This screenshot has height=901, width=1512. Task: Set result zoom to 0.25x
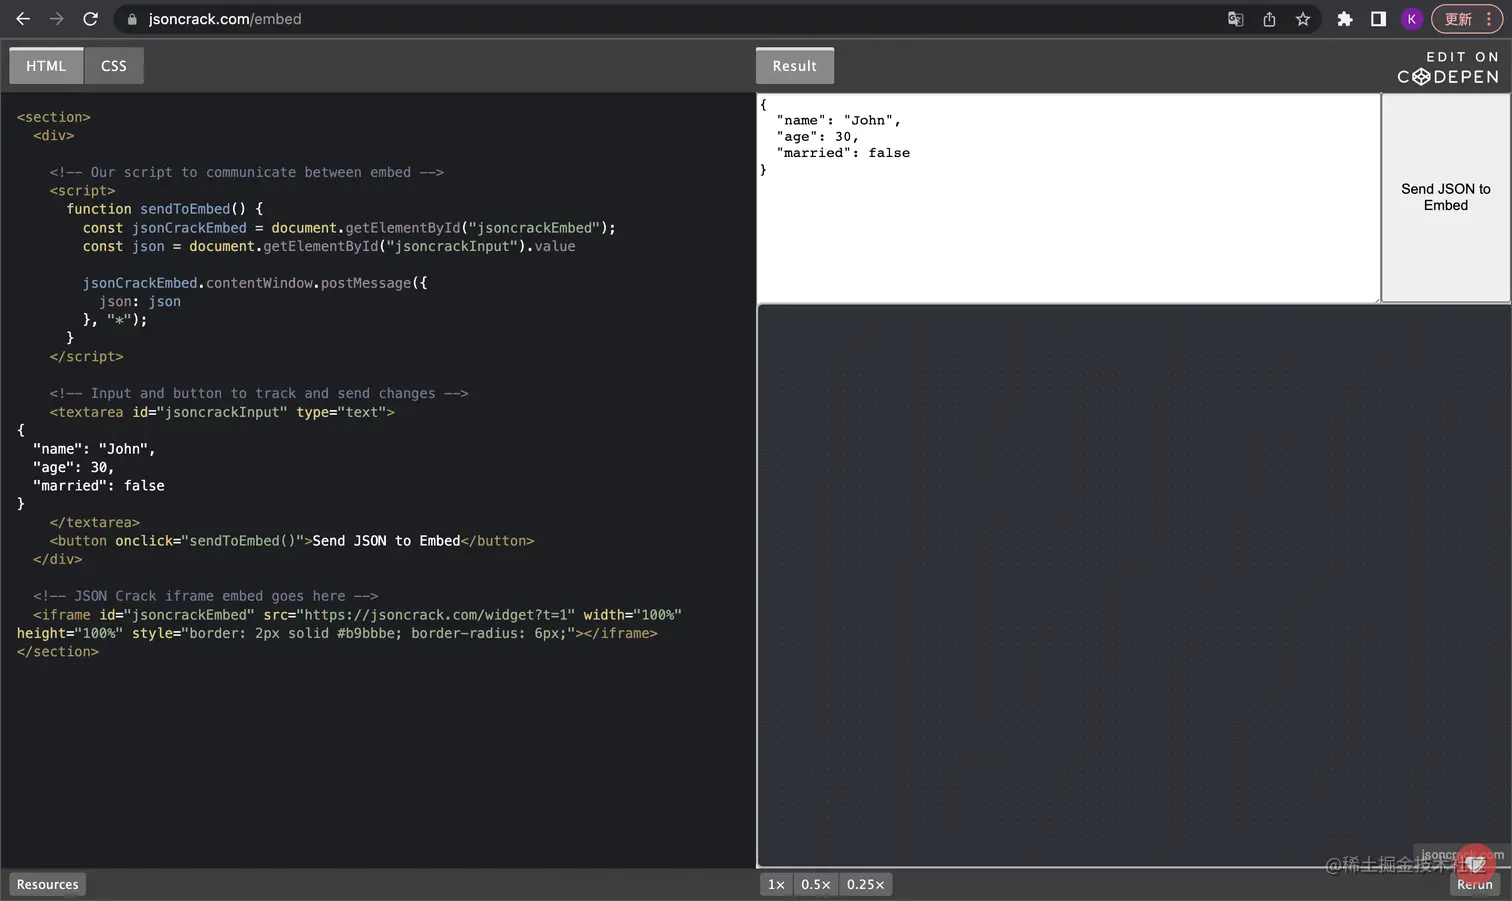pos(865,884)
